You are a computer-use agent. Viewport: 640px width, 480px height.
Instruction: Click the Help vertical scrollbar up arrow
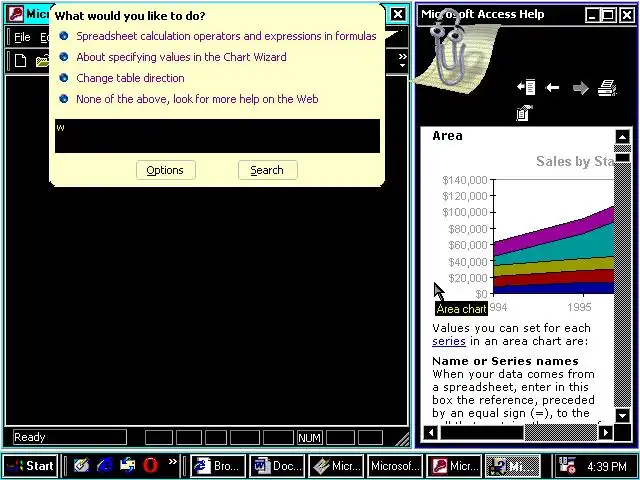tap(622, 137)
